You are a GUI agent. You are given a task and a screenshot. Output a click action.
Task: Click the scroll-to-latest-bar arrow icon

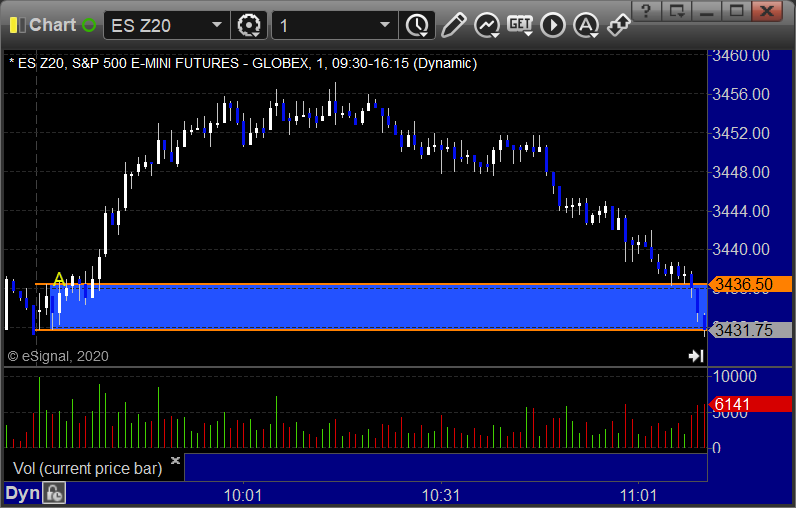pos(696,356)
